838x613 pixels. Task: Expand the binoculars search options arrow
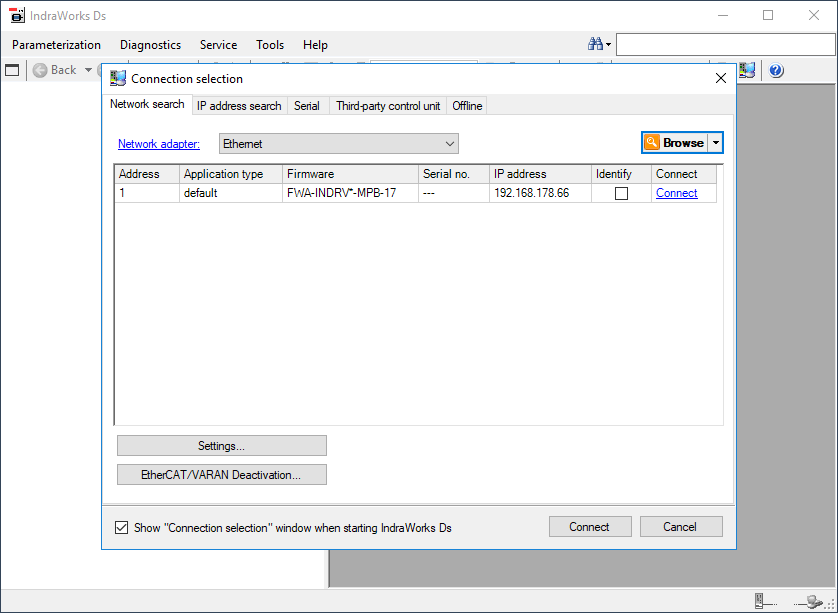pos(608,45)
